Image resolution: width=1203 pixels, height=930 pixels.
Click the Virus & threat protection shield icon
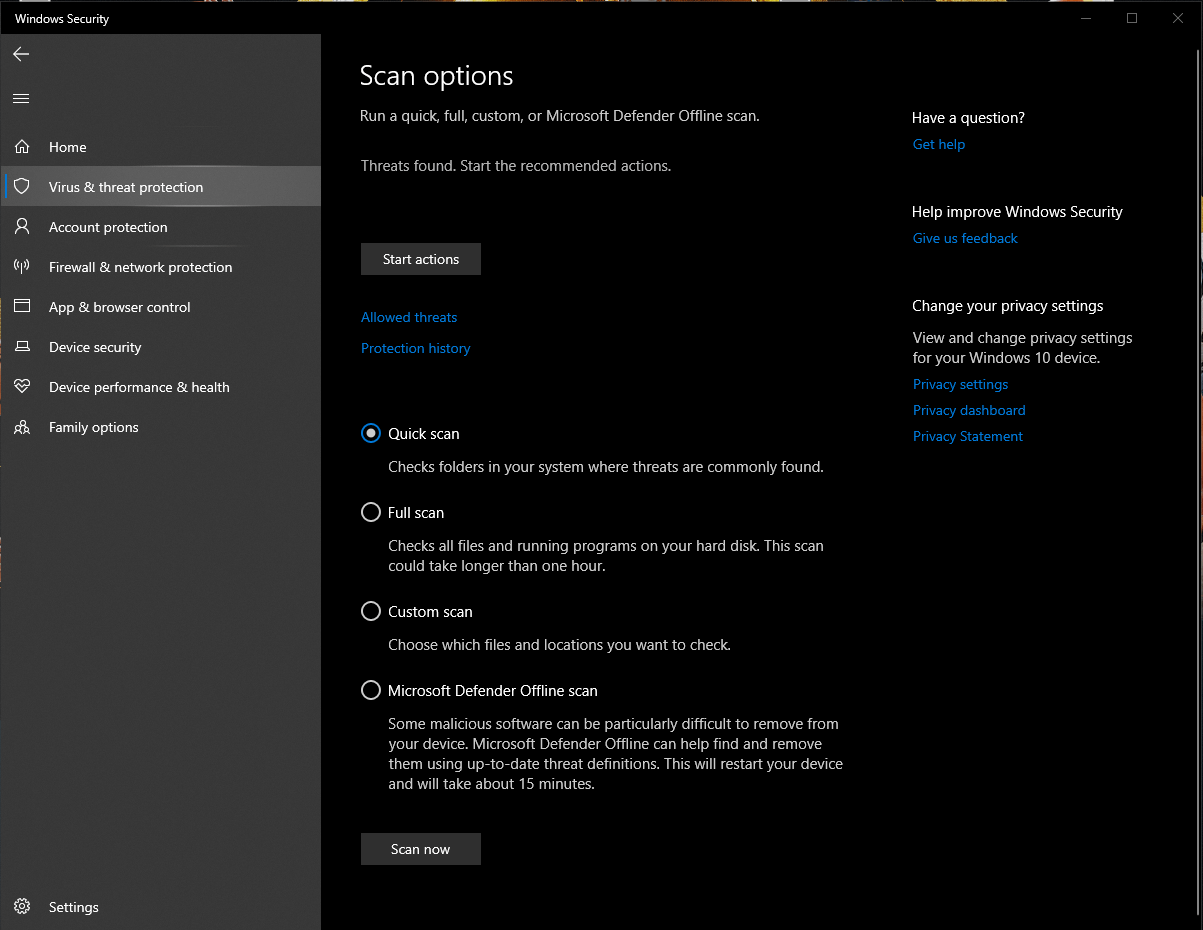[22, 187]
